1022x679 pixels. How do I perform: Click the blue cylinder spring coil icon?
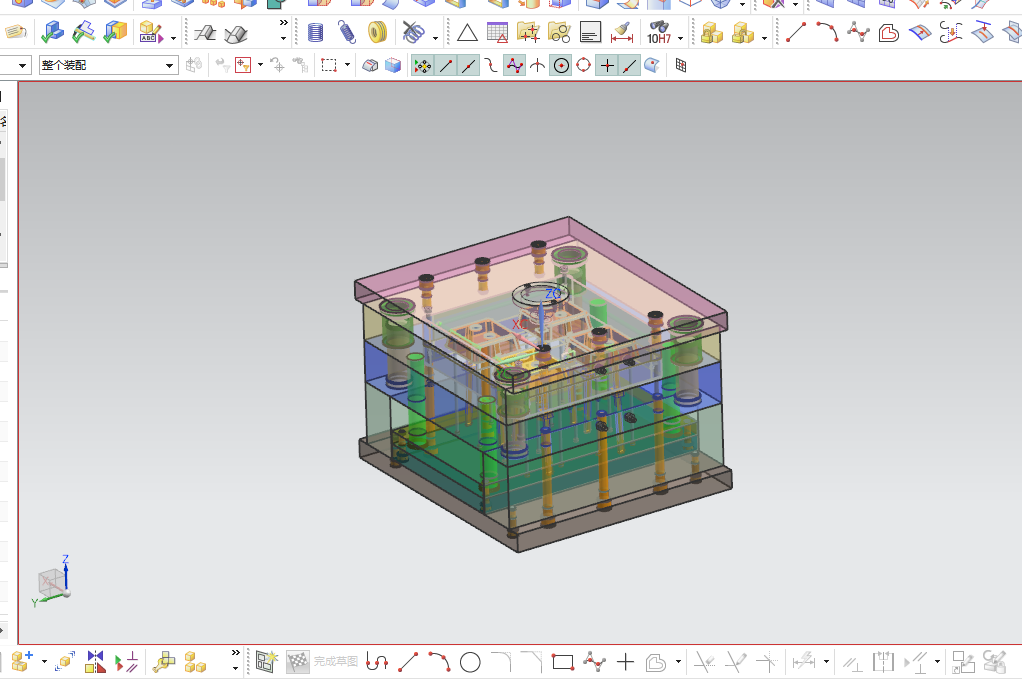click(x=315, y=32)
